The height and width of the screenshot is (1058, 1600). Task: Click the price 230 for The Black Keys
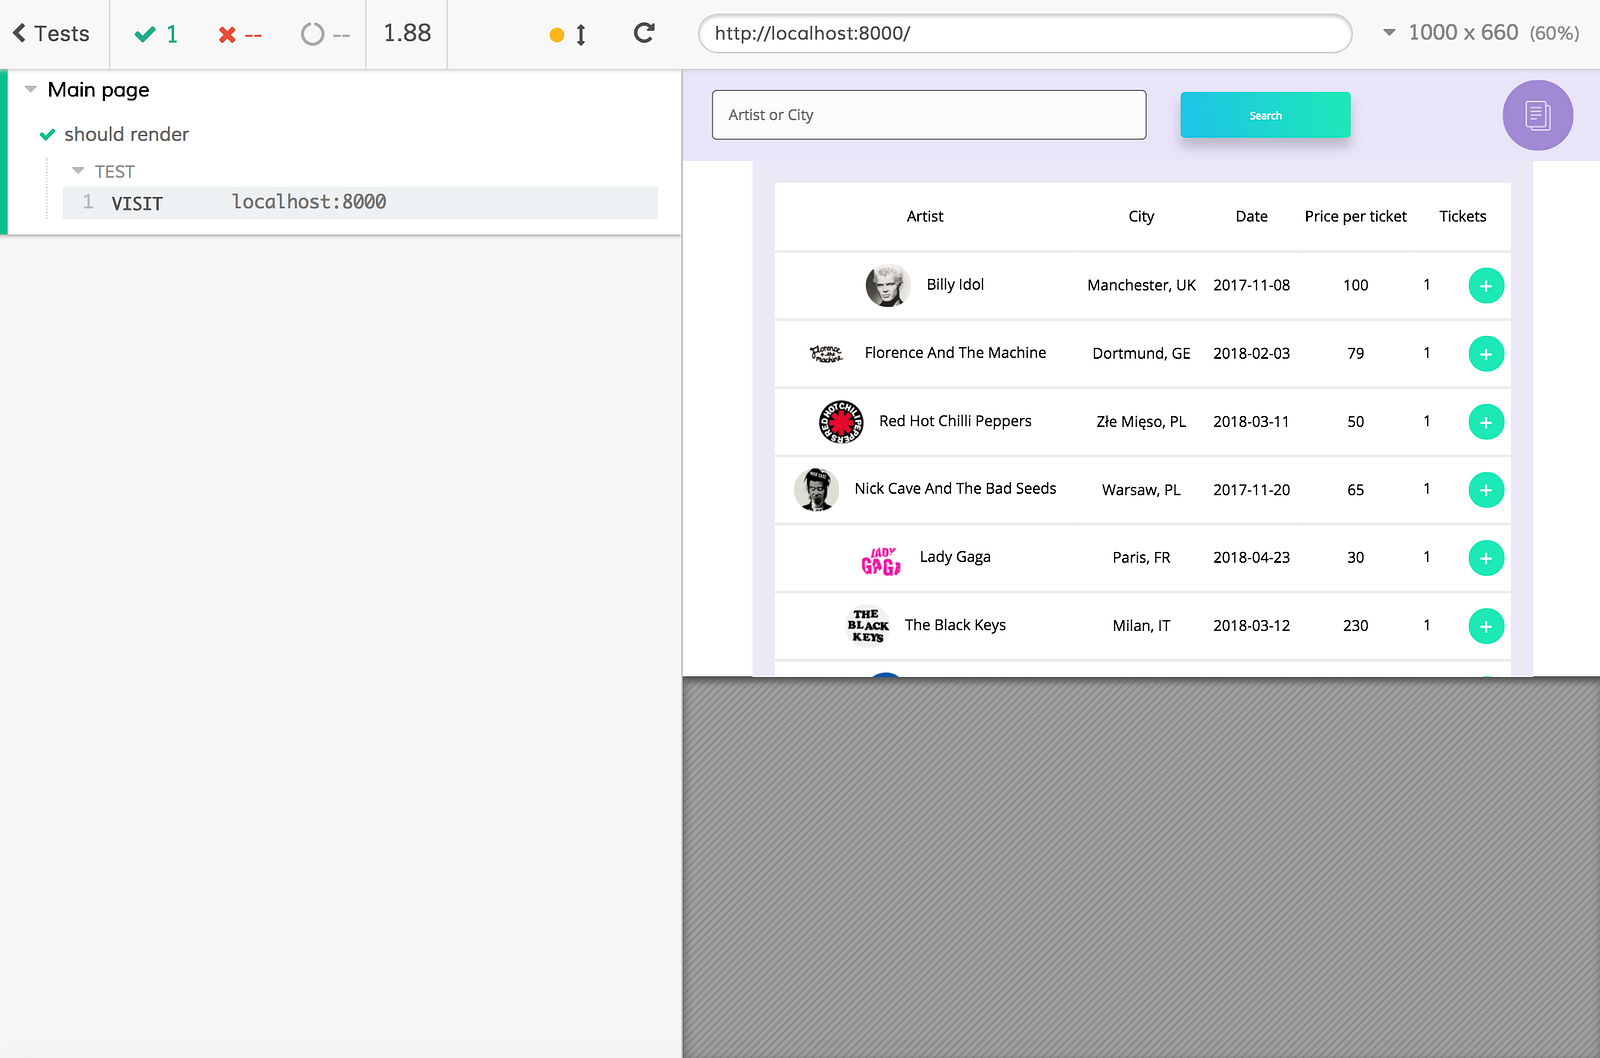[1355, 625]
